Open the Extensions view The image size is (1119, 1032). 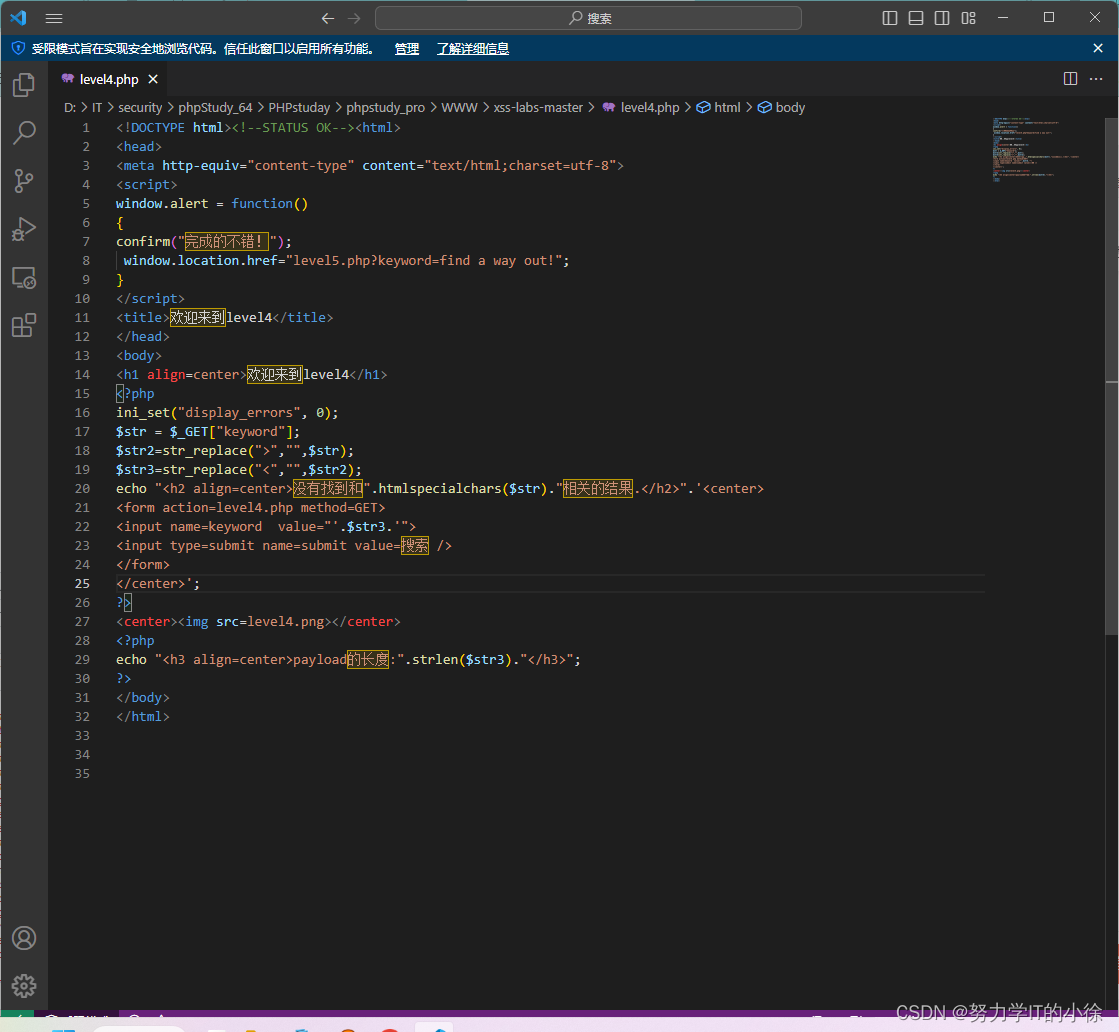[24, 325]
